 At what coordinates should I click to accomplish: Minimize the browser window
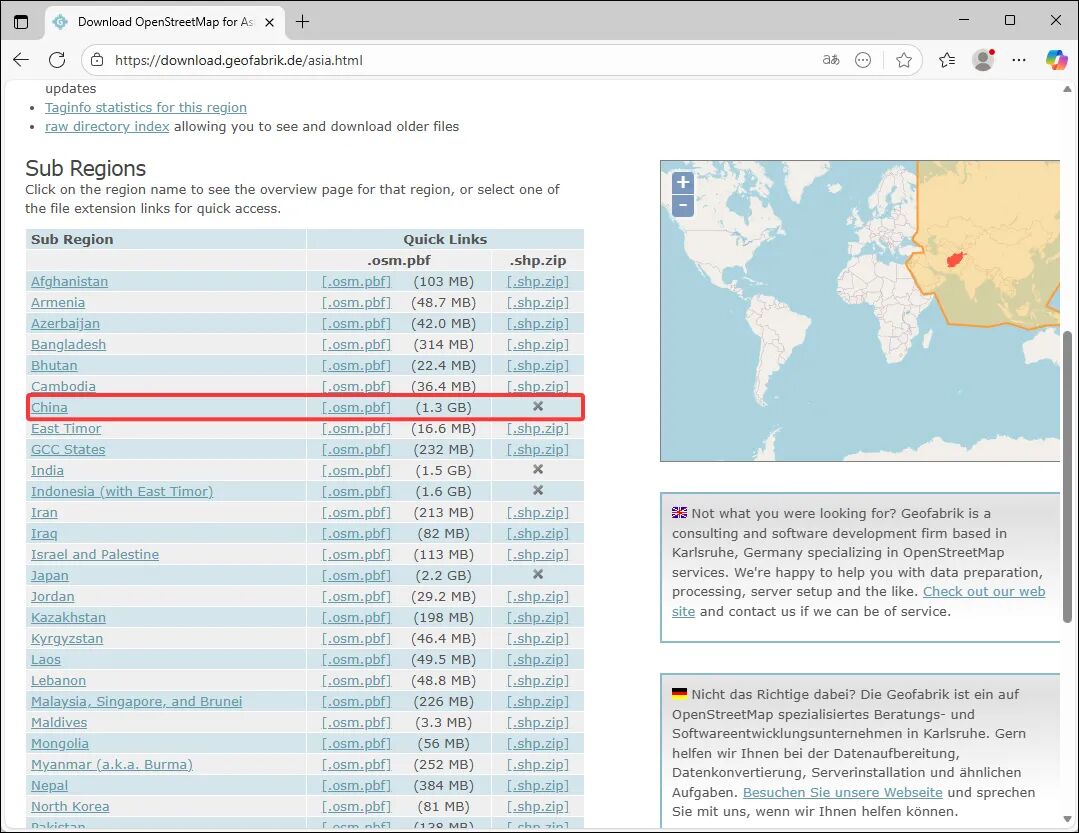964,21
